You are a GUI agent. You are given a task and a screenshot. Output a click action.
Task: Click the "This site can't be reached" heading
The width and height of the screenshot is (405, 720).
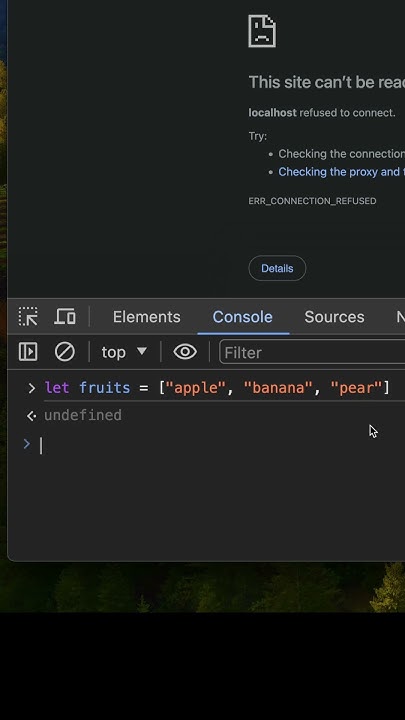(x=326, y=82)
